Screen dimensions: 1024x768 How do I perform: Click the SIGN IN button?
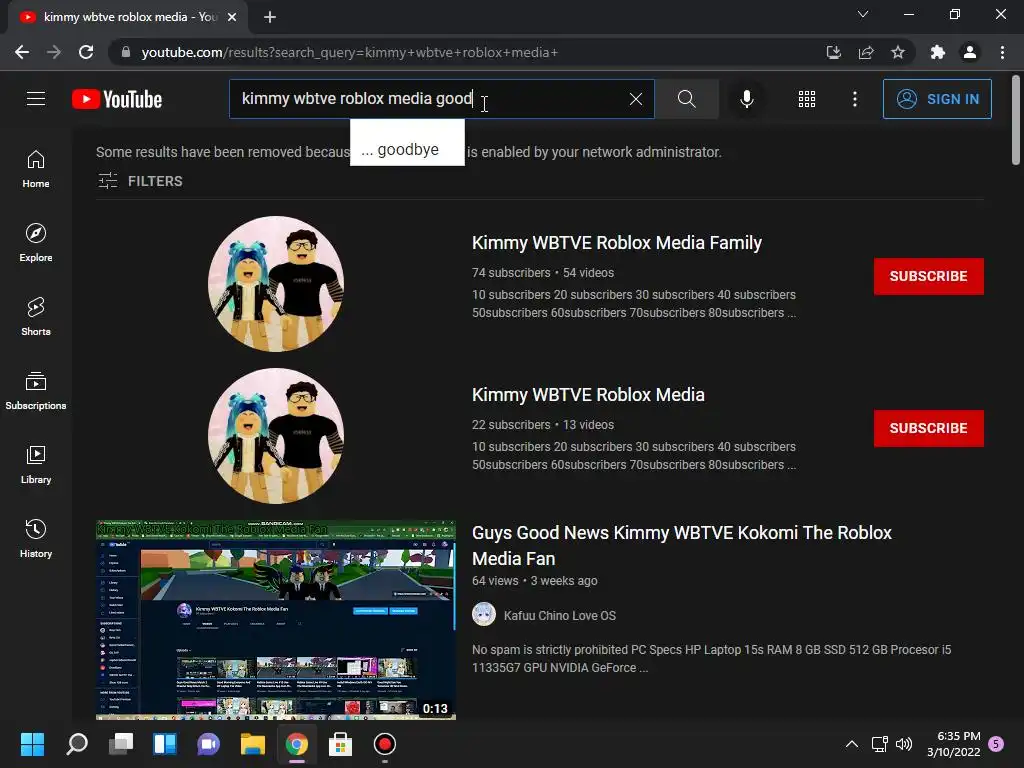937,99
